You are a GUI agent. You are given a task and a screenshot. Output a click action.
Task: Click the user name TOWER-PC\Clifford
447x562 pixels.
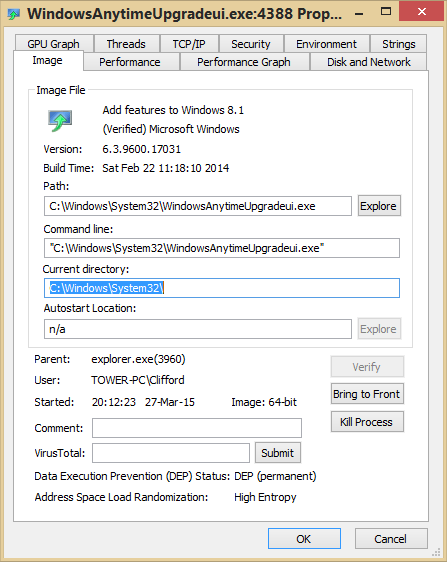point(138,380)
